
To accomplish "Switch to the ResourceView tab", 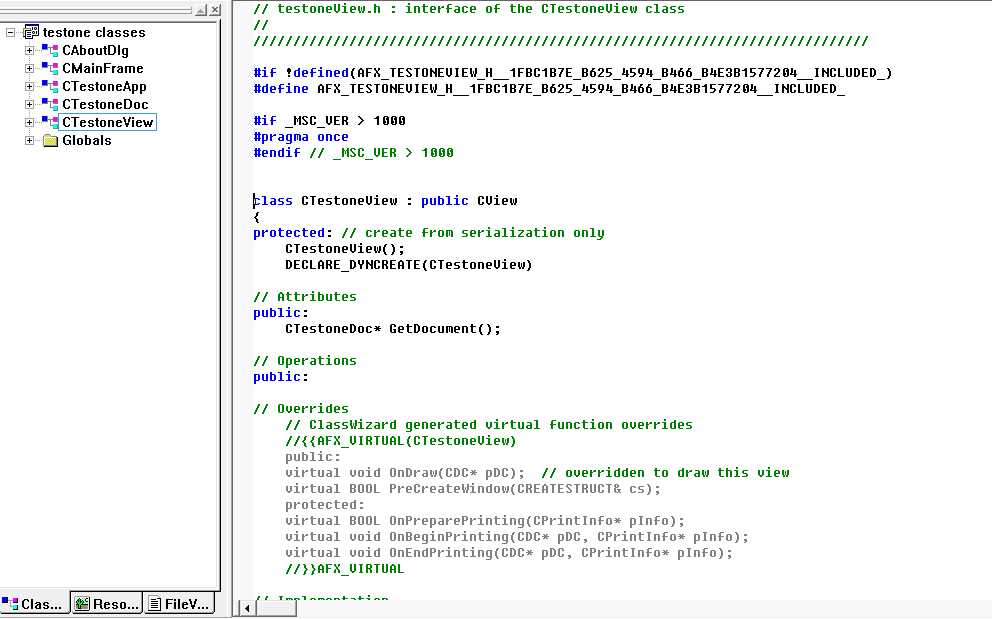I will (x=106, y=604).
